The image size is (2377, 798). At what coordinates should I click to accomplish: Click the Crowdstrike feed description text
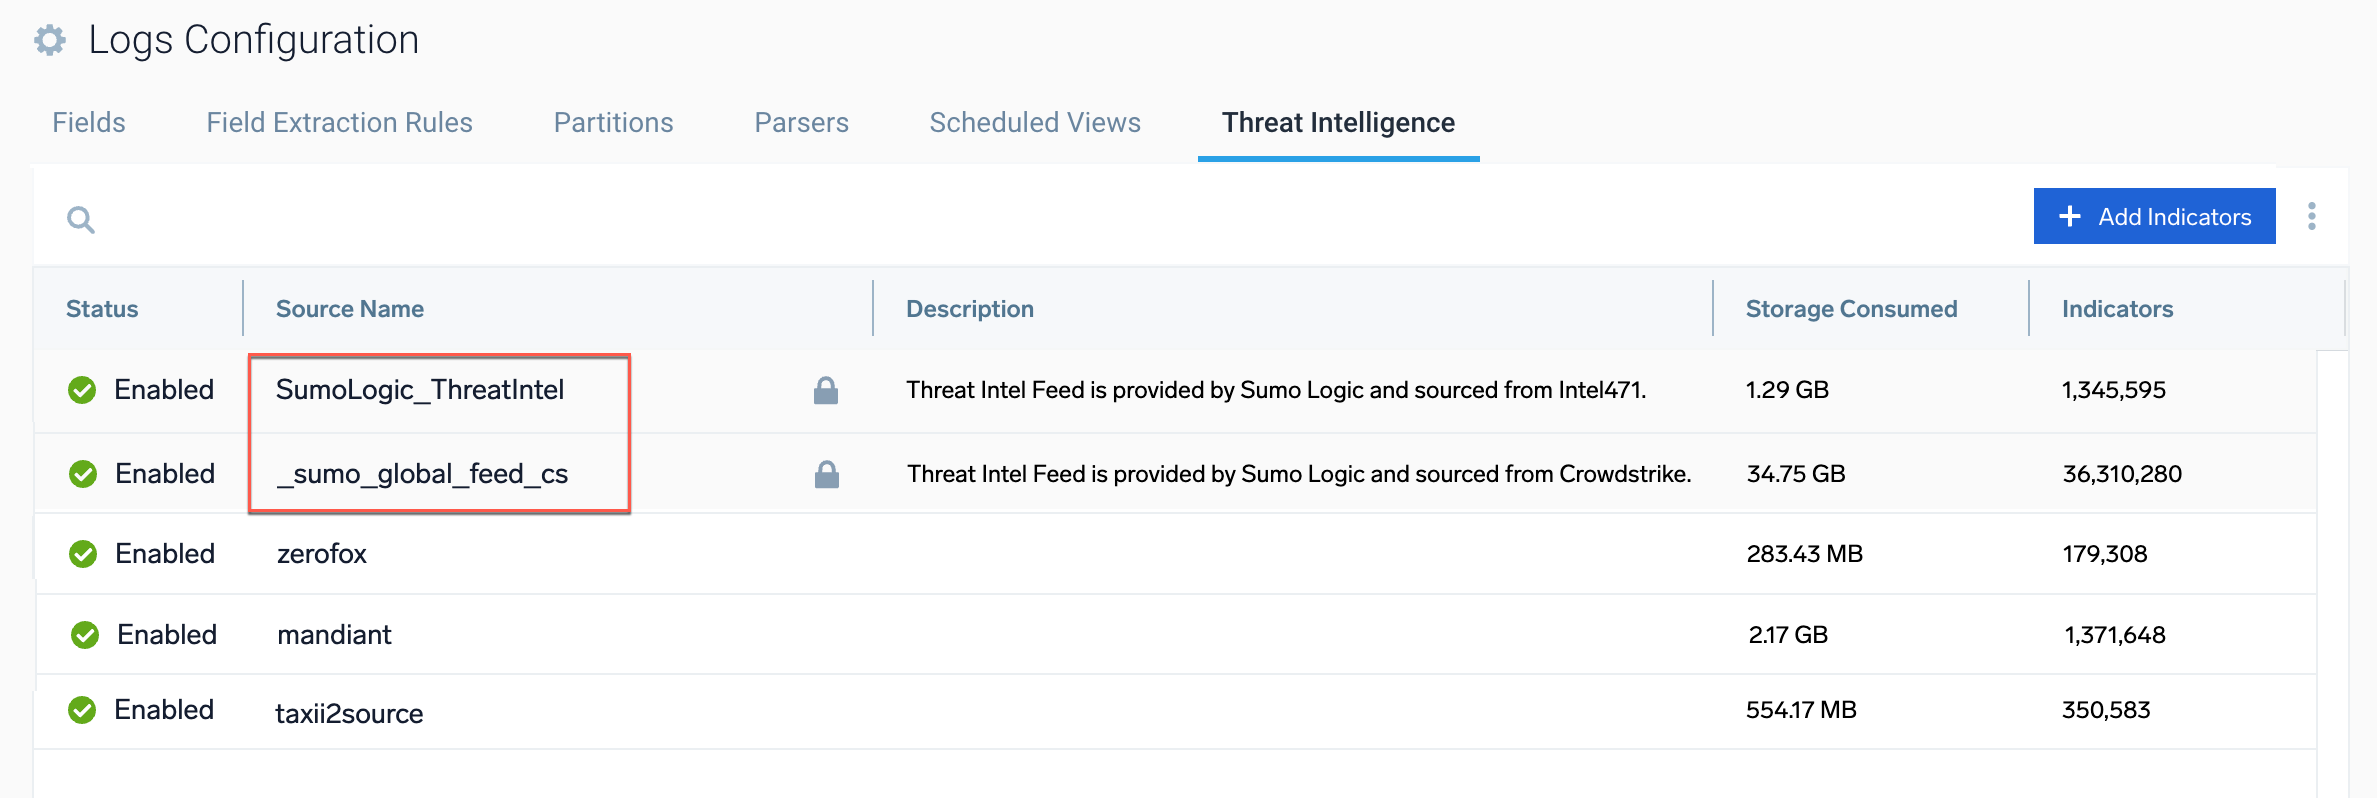pyautogui.click(x=1299, y=474)
